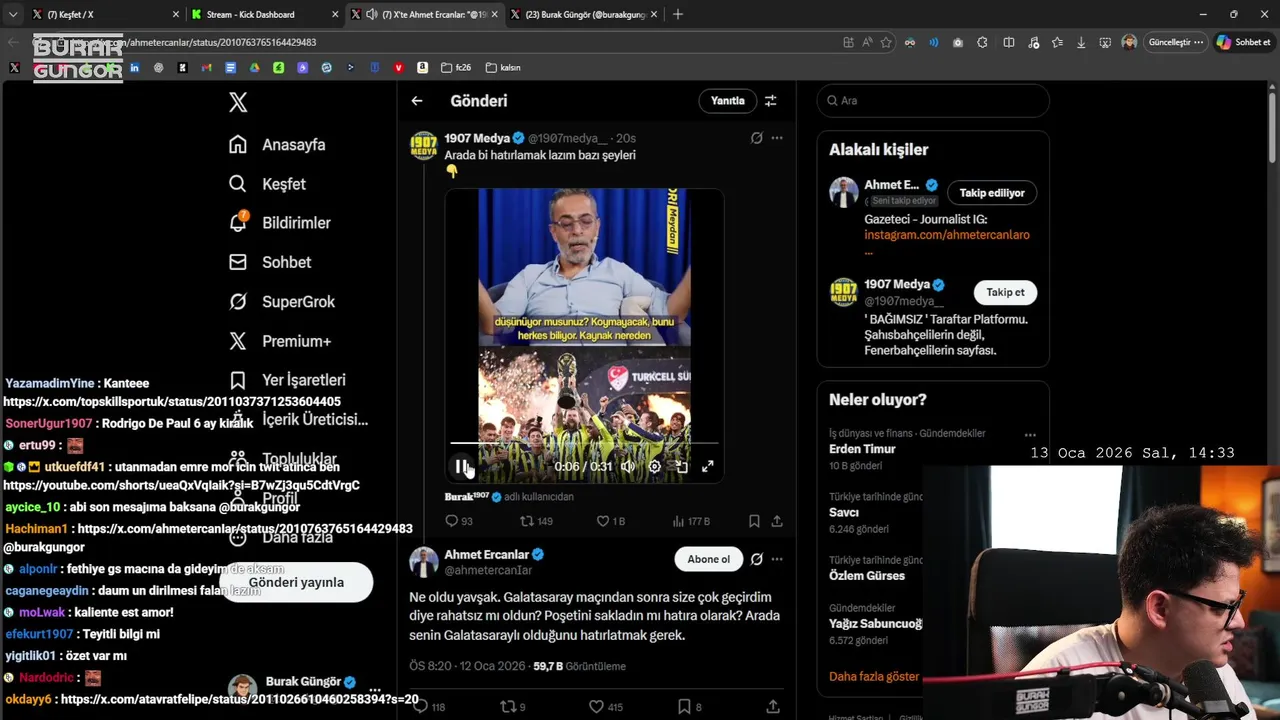This screenshot has width=1280, height=720.
Task: Click the reply icon showing 93
Action: pyautogui.click(x=459, y=521)
